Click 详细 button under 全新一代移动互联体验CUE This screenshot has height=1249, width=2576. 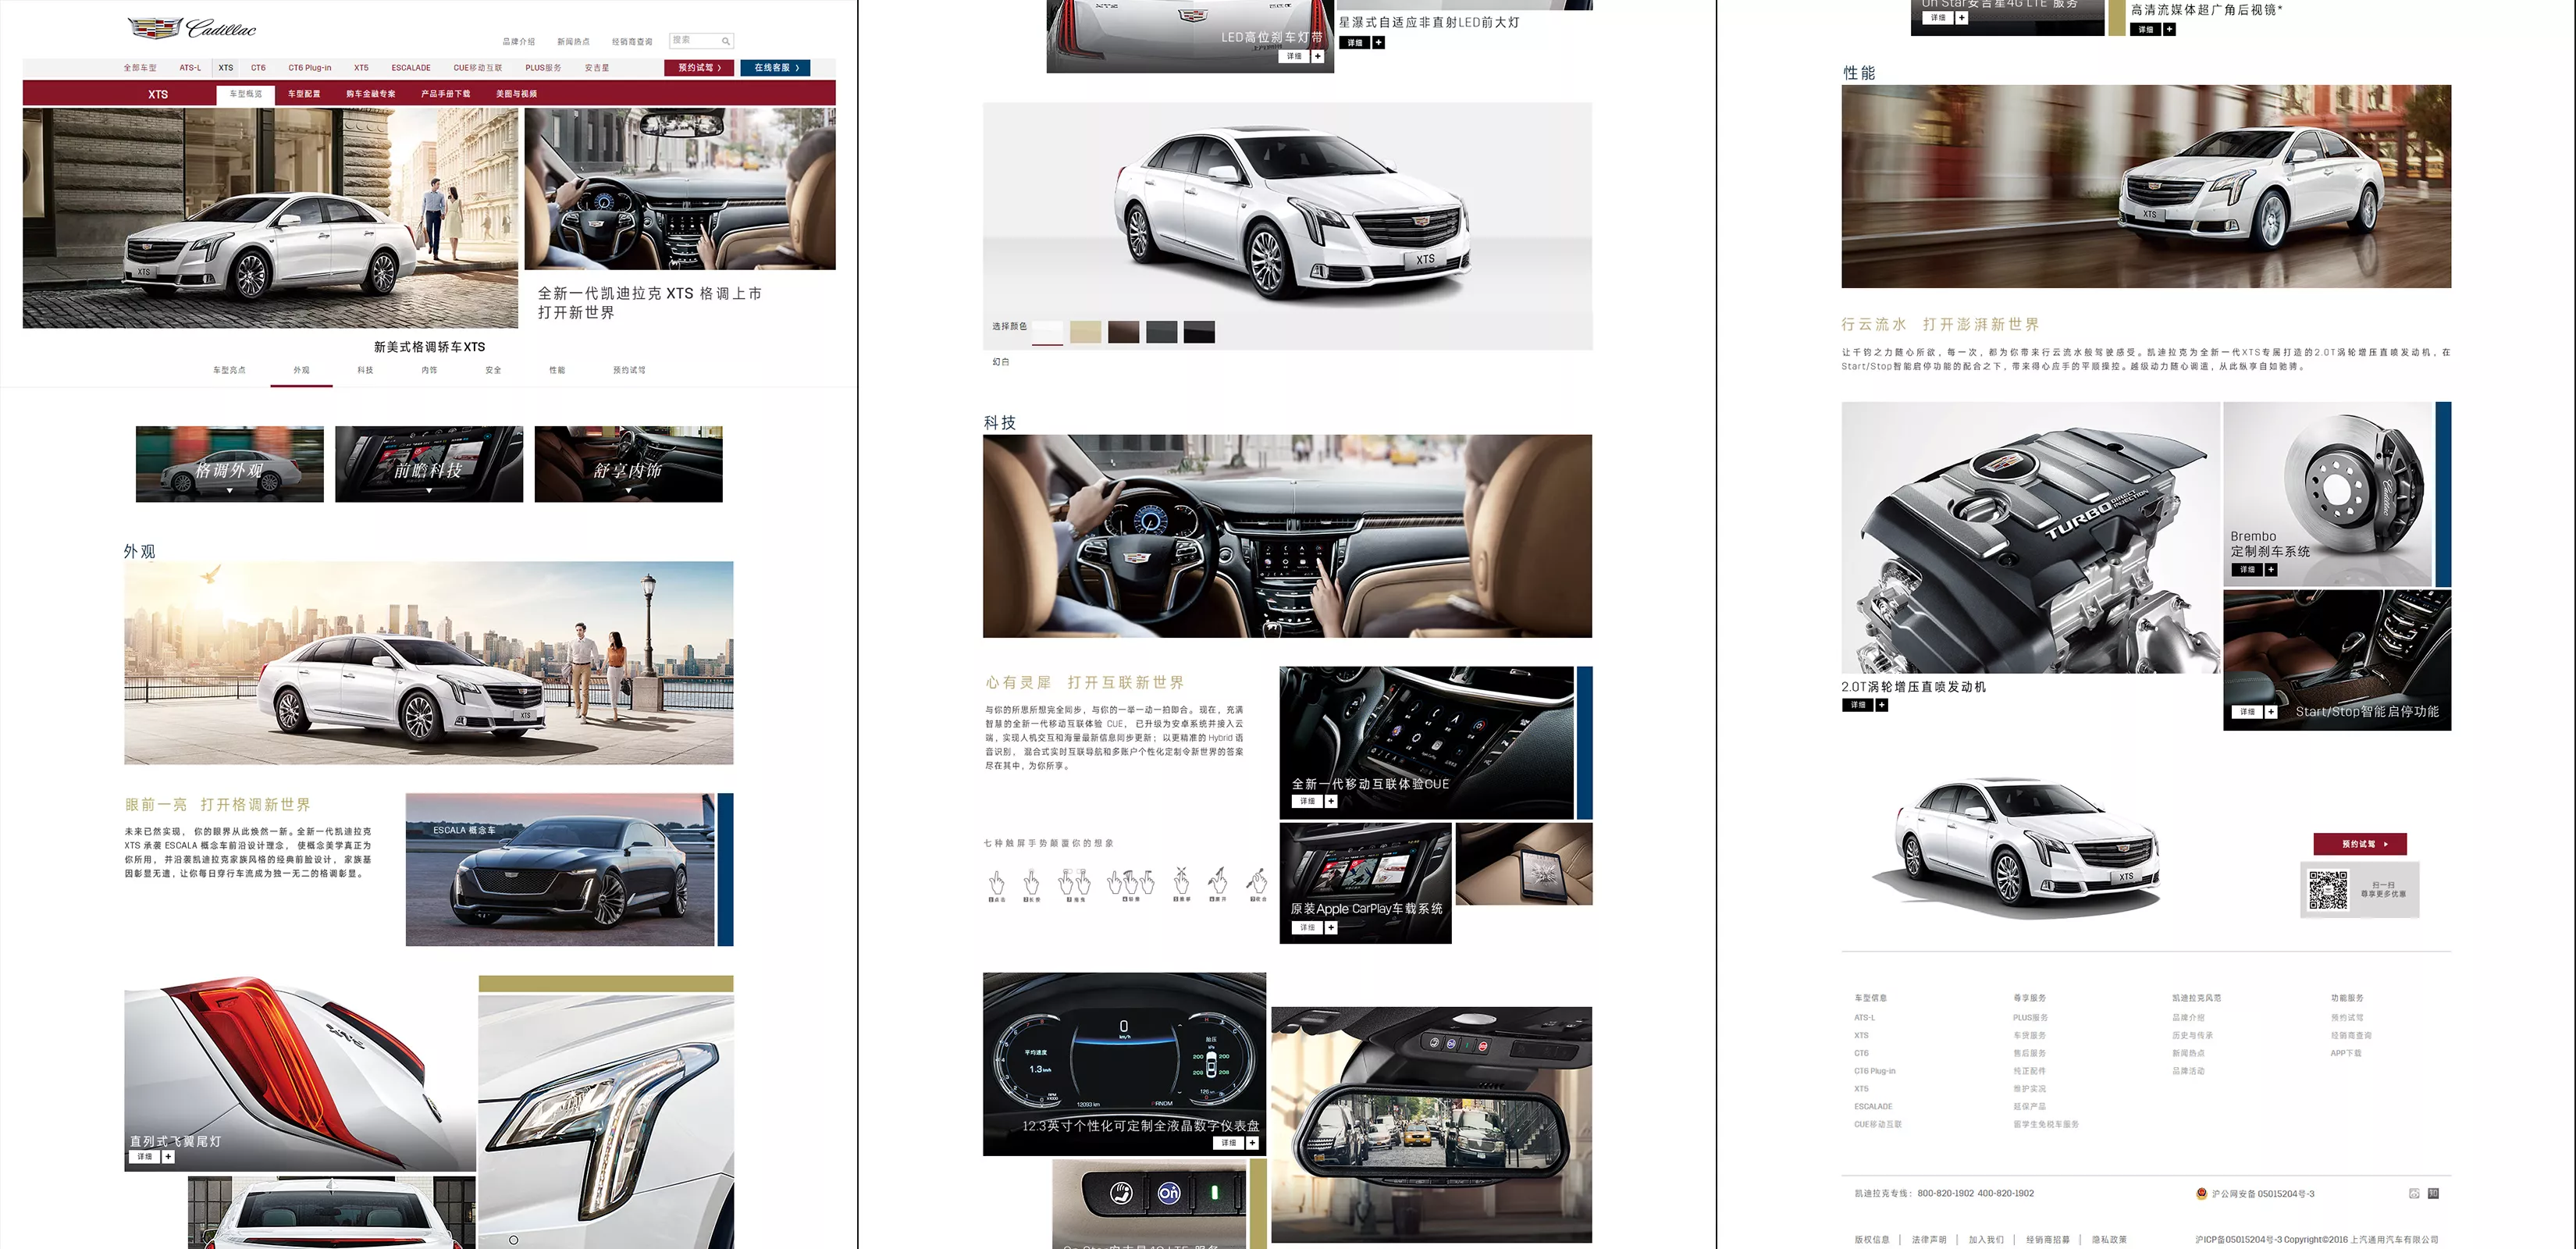[1308, 801]
